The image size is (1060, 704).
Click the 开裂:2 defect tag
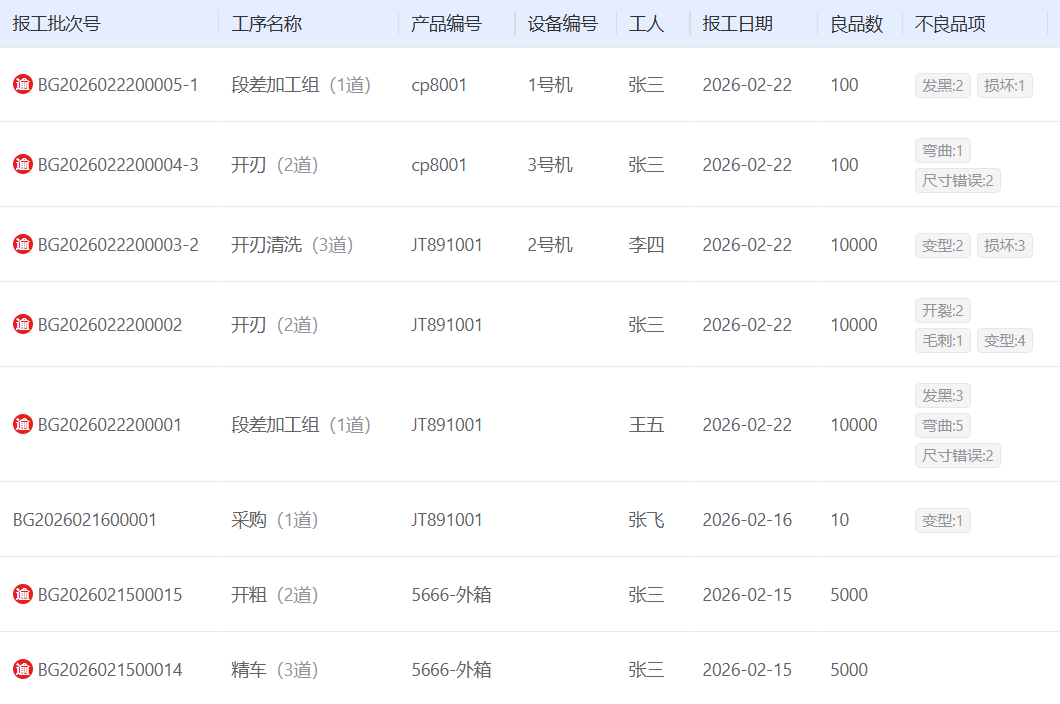click(x=942, y=311)
